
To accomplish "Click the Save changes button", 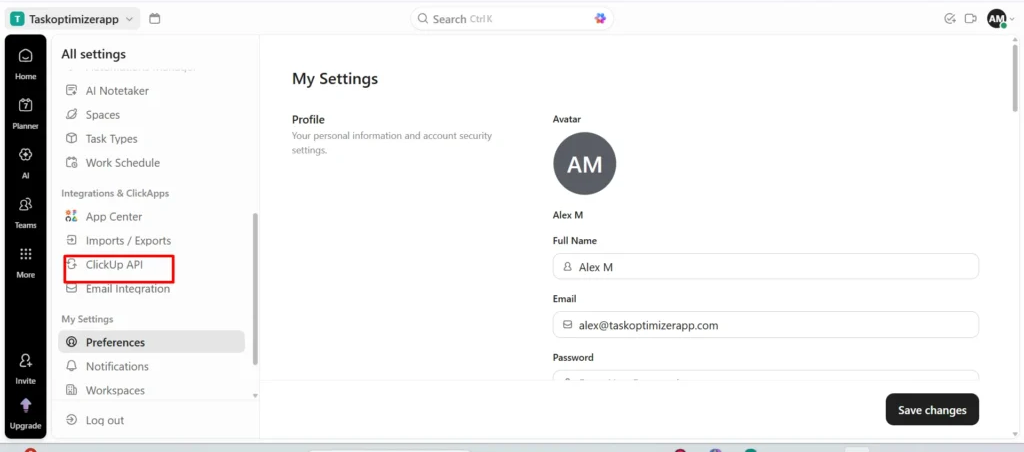I will pos(932,410).
